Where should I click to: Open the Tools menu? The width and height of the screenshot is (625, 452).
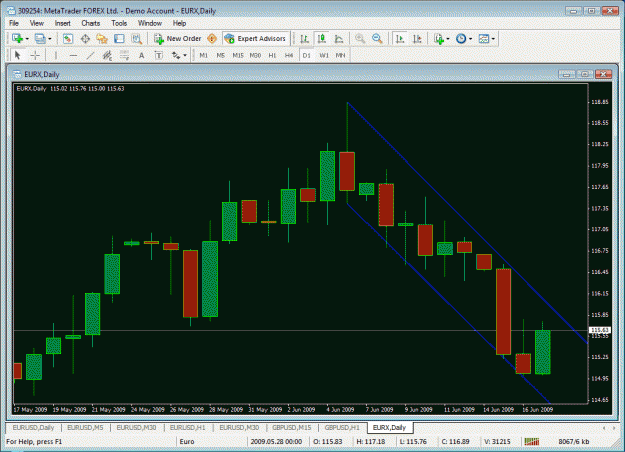click(119, 23)
